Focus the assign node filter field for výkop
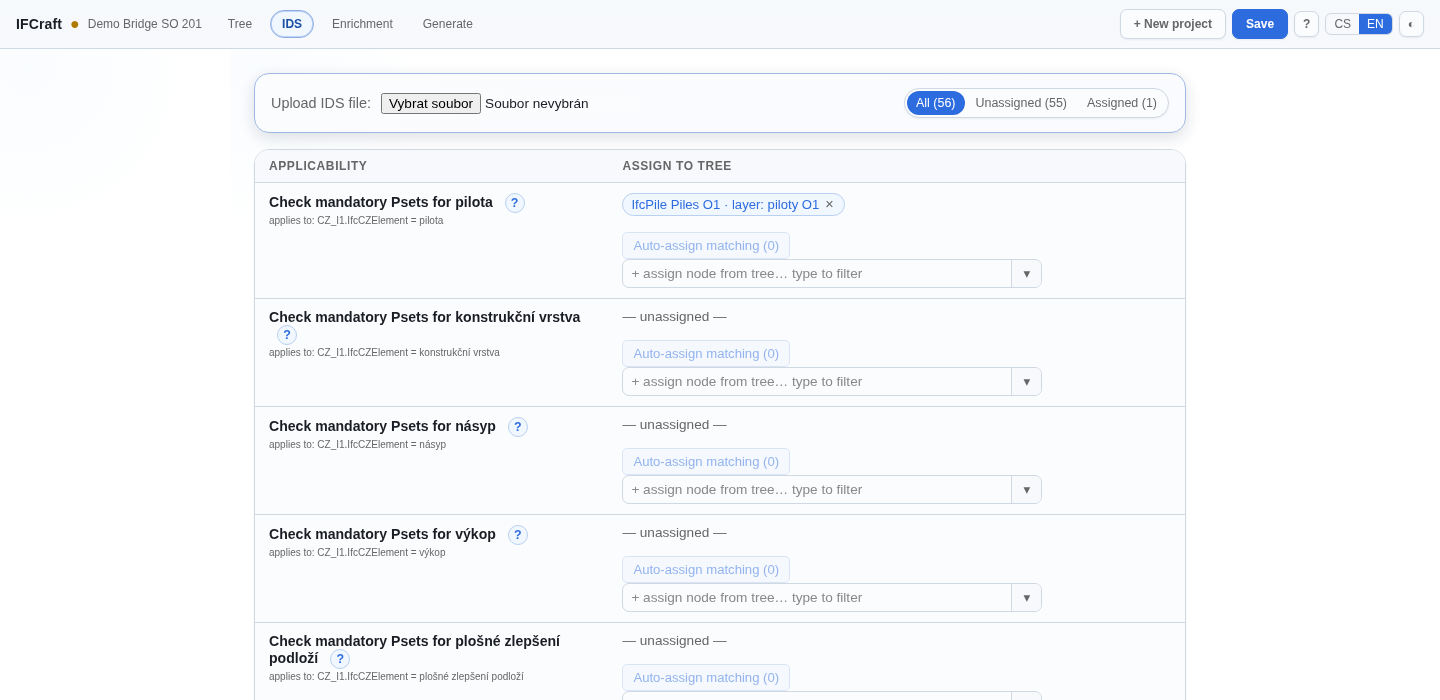The width and height of the screenshot is (1440, 700). [817, 598]
